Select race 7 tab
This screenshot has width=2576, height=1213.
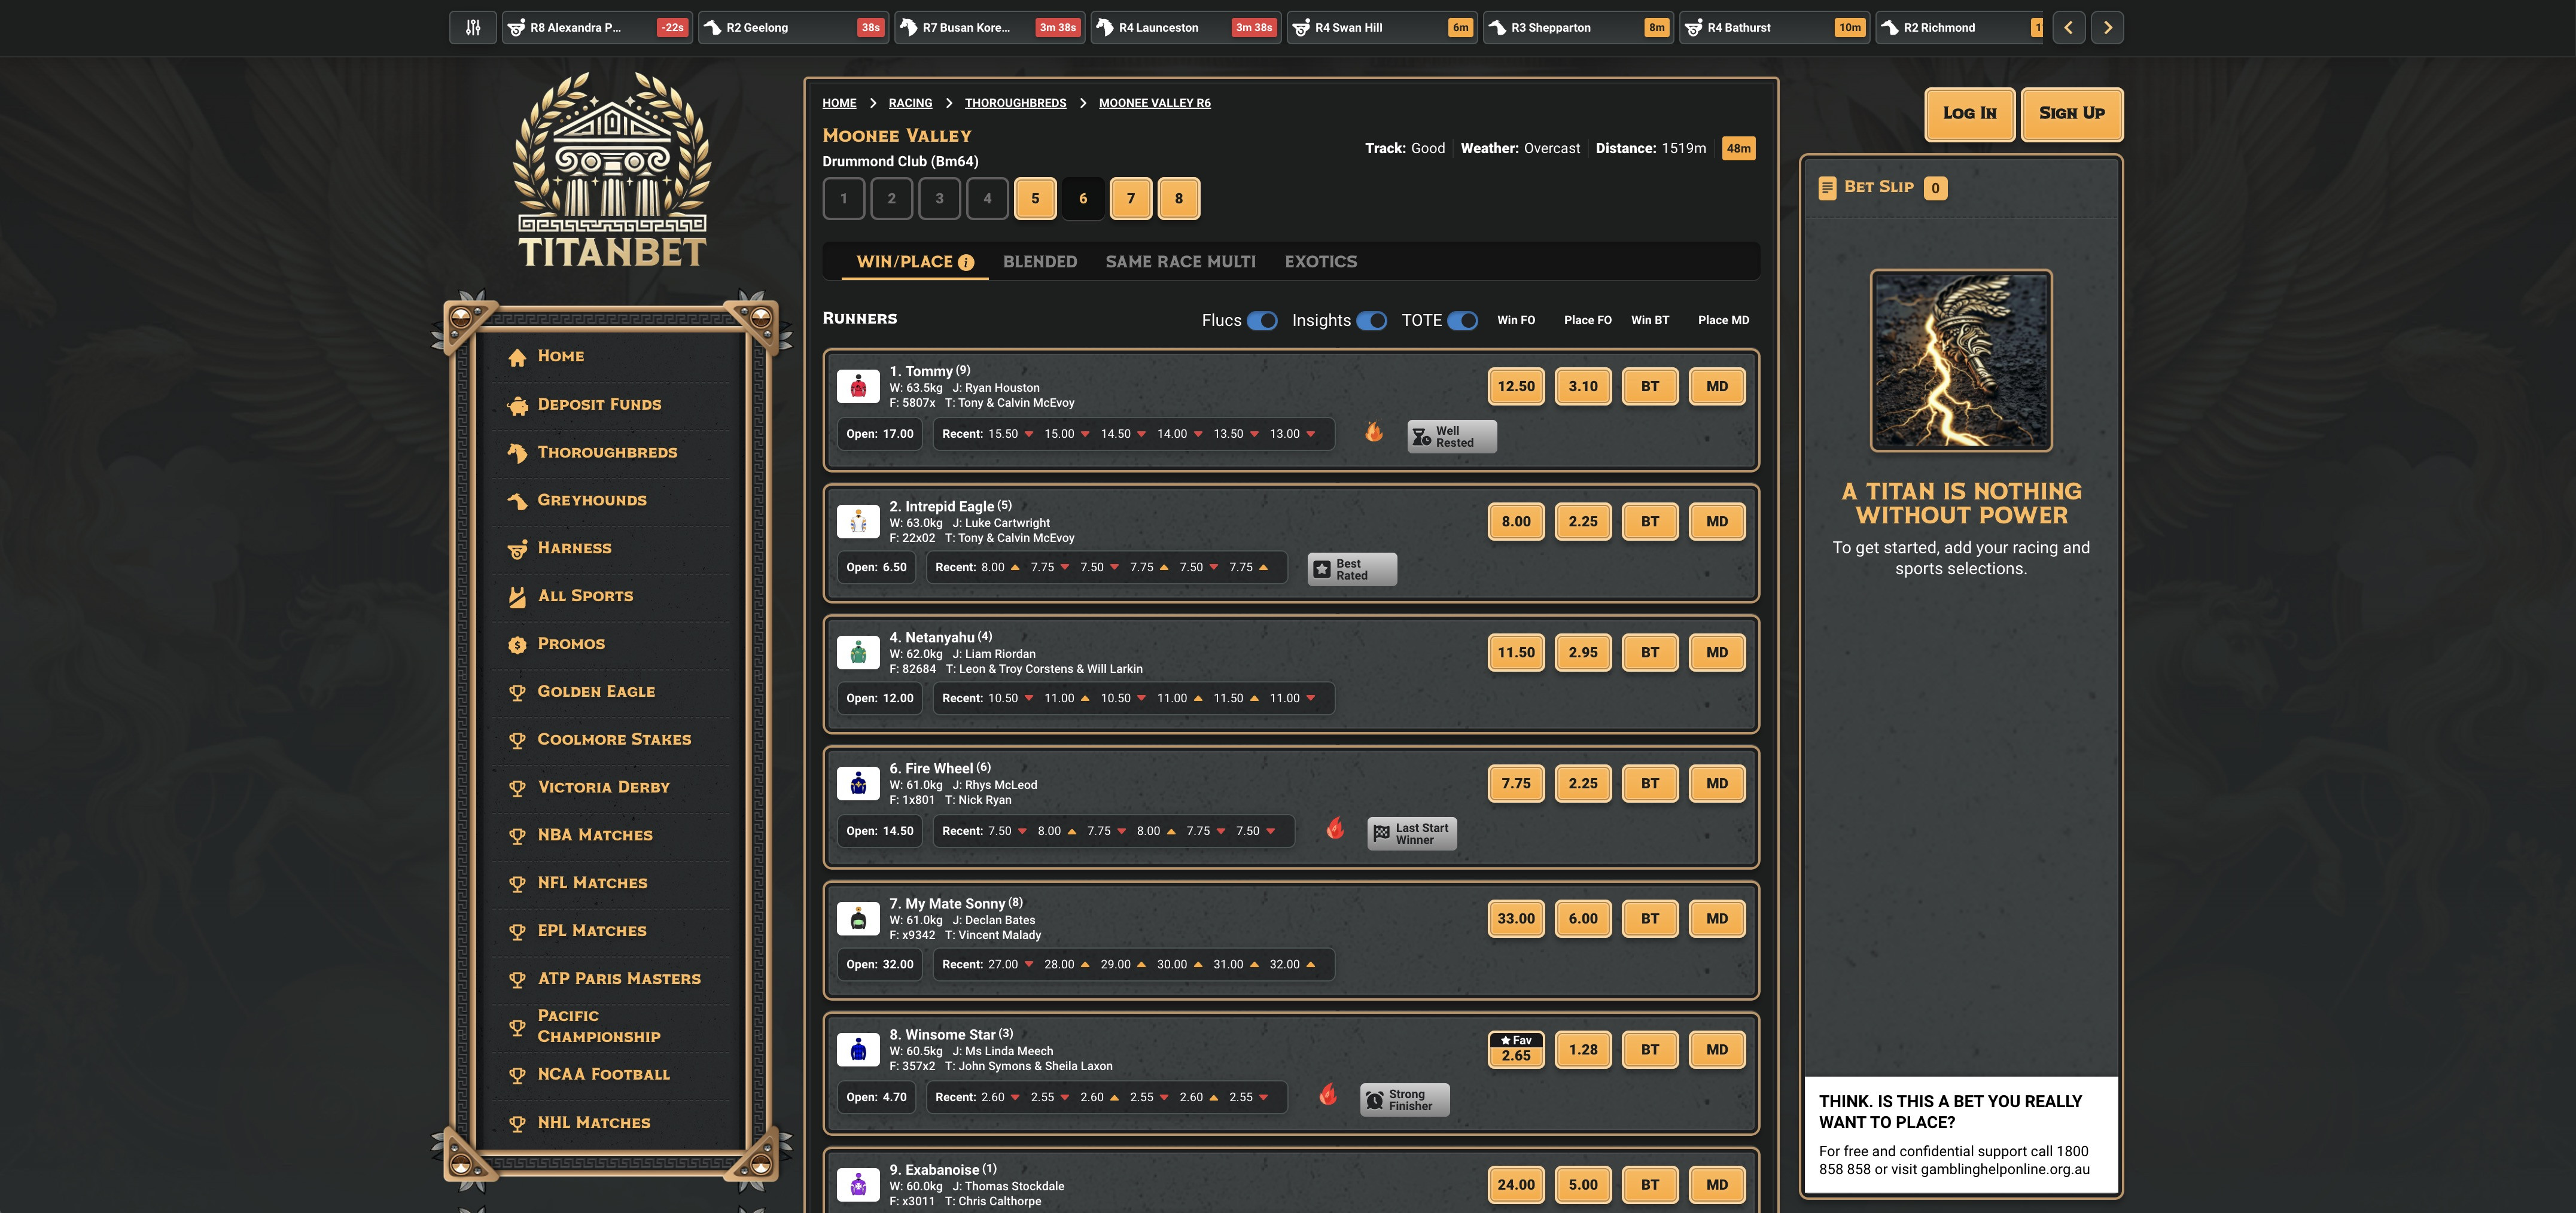[1131, 198]
